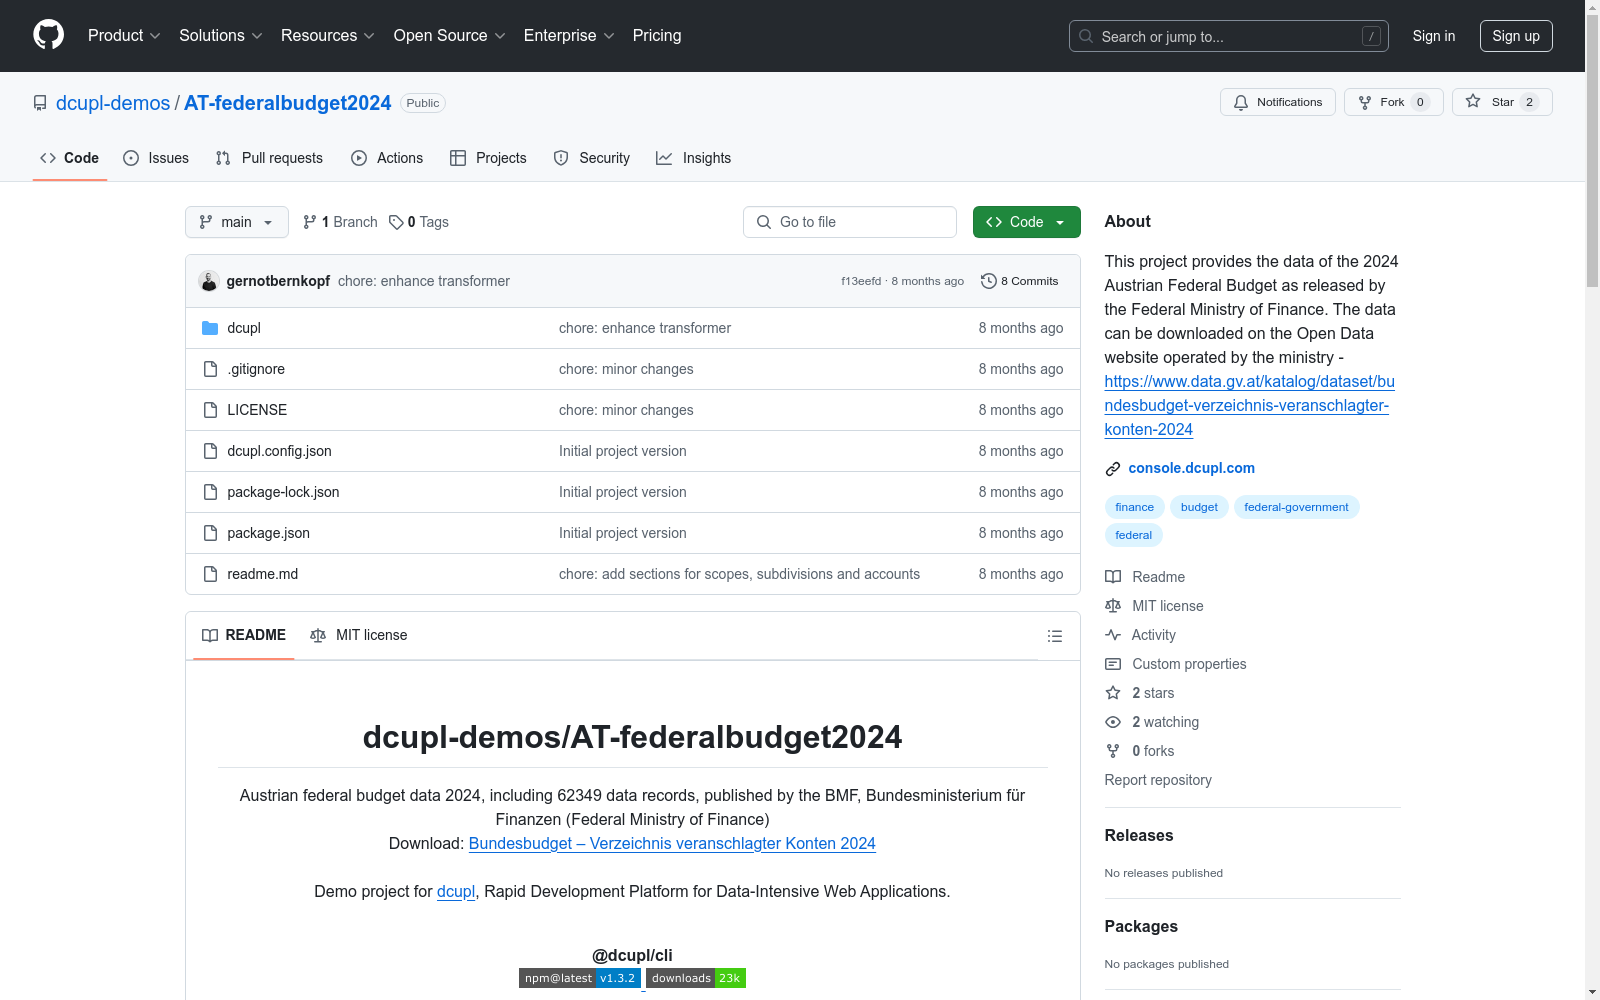1600x1000 pixels.
Task: Open the AT-federalbudget2024 repository link
Action: [x=287, y=103]
